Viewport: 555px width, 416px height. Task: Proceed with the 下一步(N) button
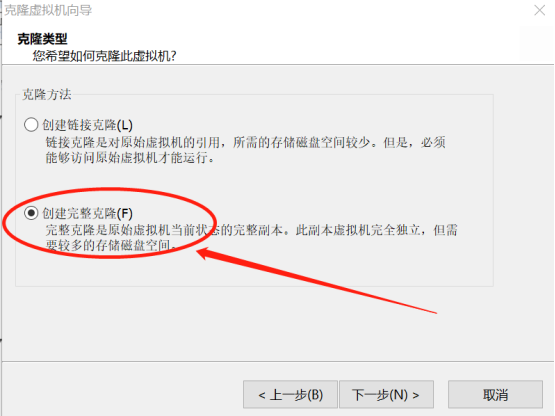click(x=386, y=394)
